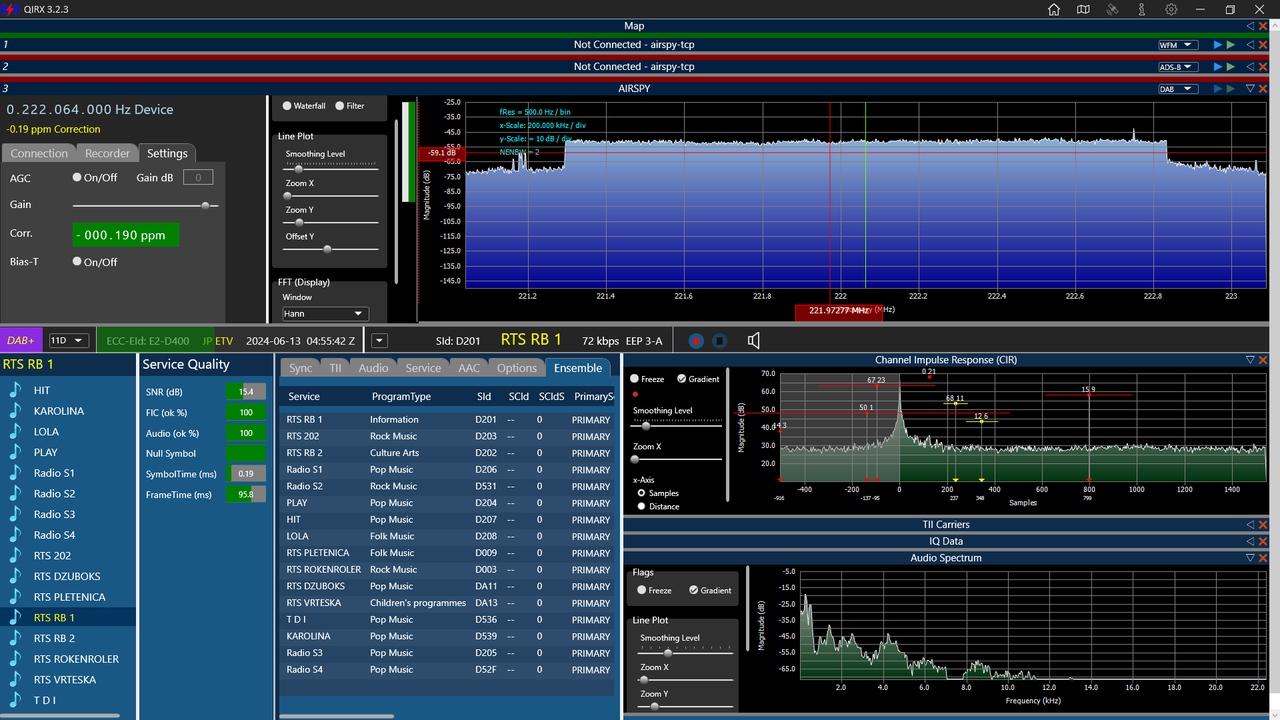
Task: Close the IQ Data panel
Action: 1263,541
